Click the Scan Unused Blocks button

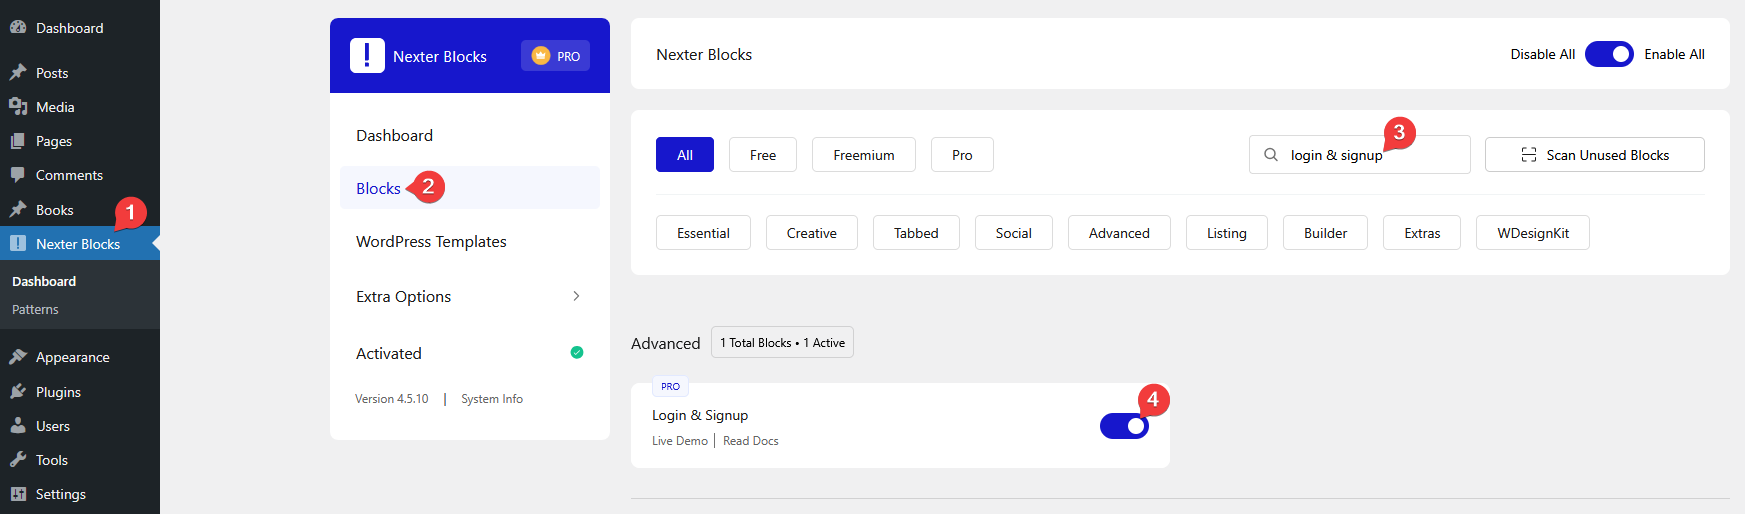[x=1594, y=155]
